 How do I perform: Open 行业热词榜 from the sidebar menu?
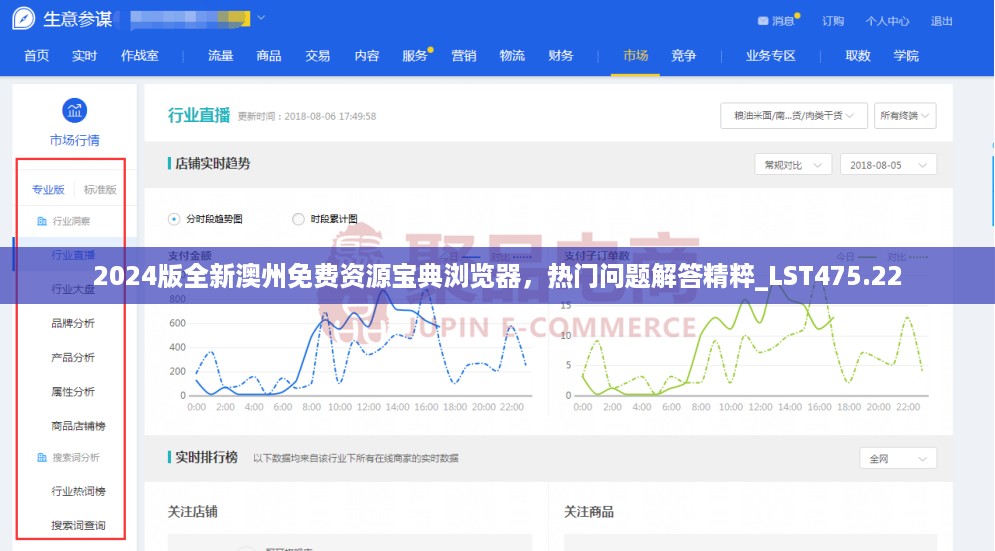[78, 491]
